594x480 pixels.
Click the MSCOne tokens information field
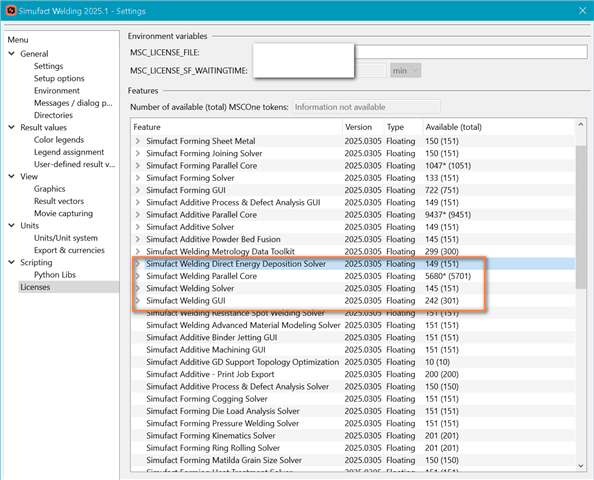point(366,107)
